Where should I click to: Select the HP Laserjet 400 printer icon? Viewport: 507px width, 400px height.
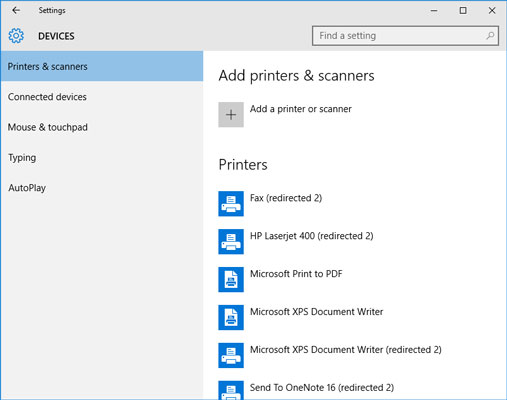coord(231,242)
